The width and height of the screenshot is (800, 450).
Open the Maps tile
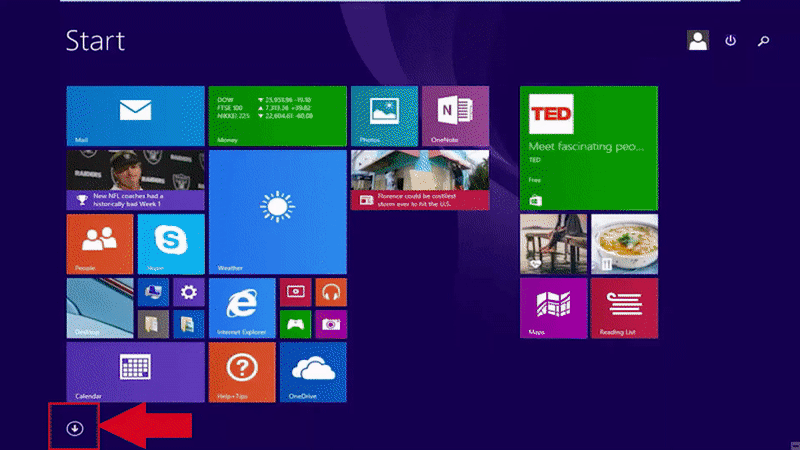pos(553,308)
